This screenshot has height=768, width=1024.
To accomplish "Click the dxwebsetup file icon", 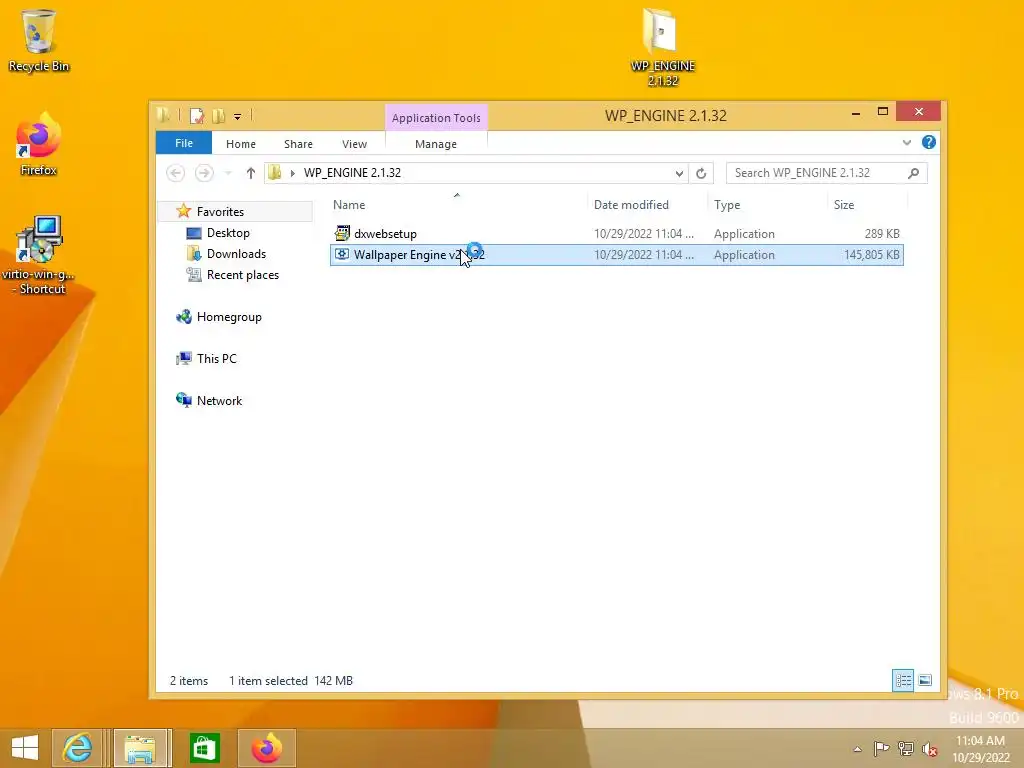I will (x=342, y=233).
